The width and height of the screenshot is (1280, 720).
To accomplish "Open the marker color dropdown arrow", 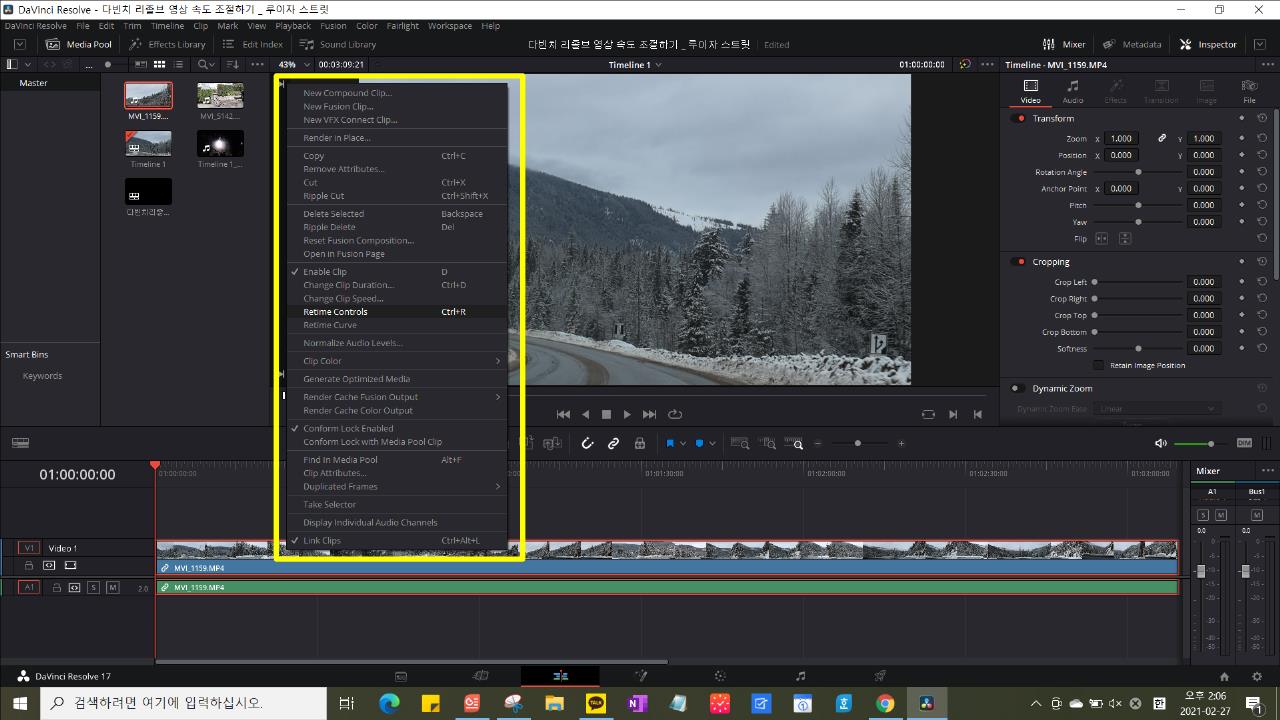I will tap(712, 443).
